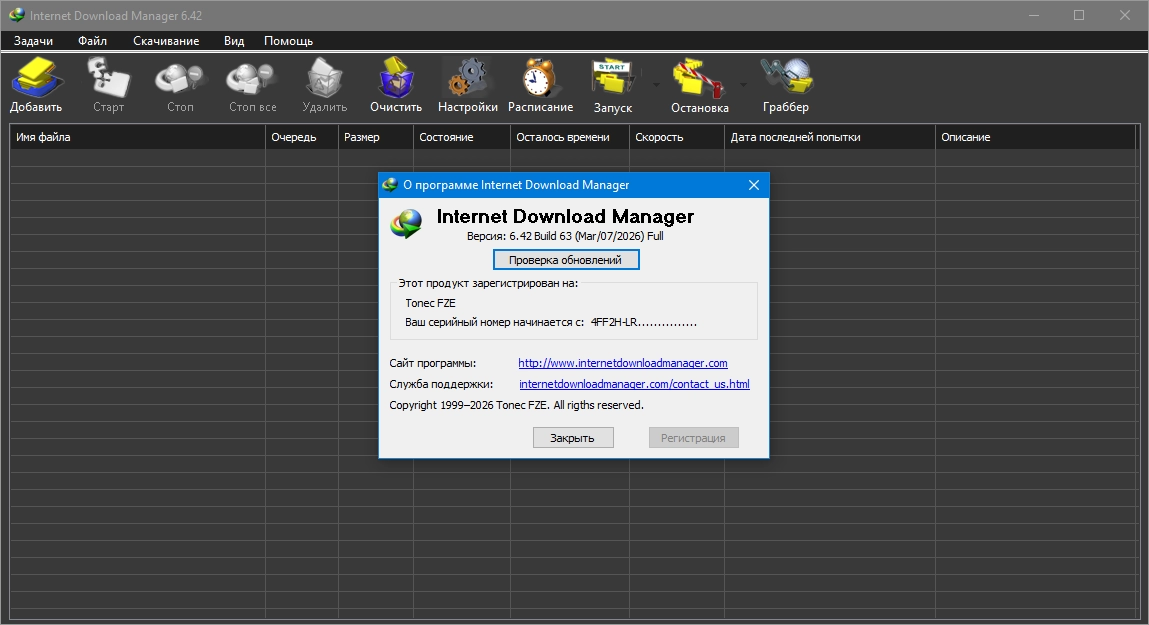
Task: Click the Остановка queue stop icon
Action: tap(699, 85)
